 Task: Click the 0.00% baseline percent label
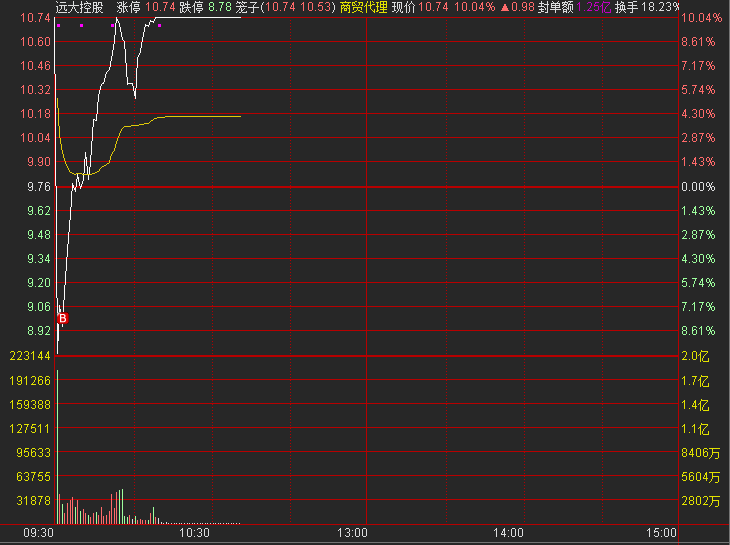(699, 187)
